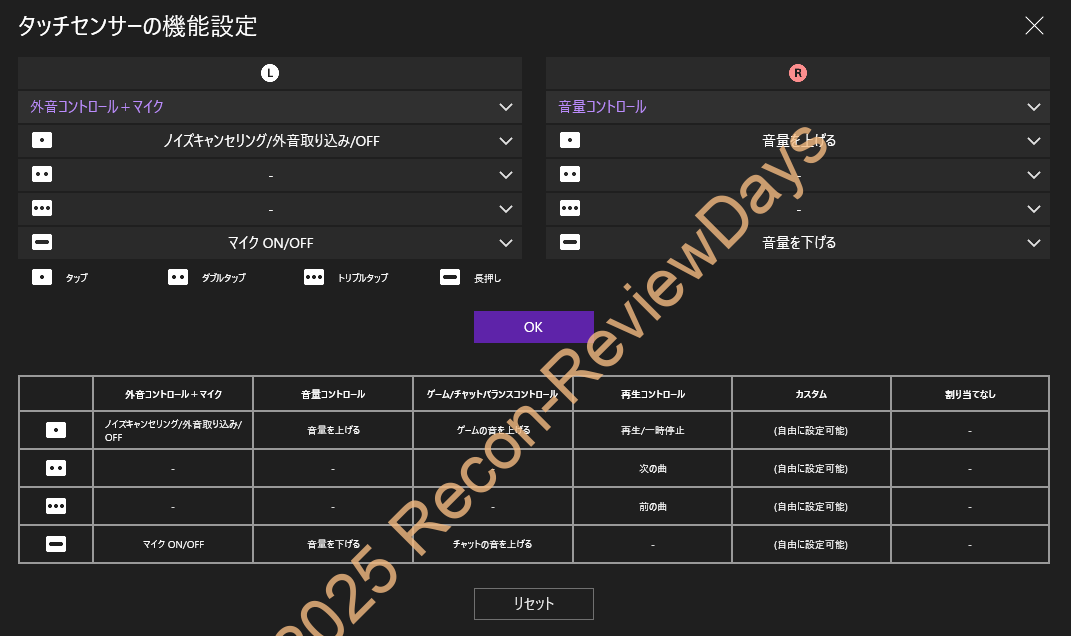Click the 長押し legend icon
Image resolution: width=1071 pixels, height=636 pixels.
[x=450, y=278]
